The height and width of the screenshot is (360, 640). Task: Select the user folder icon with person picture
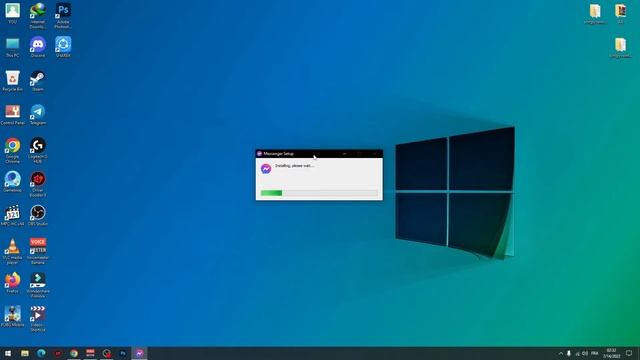(x=12, y=13)
